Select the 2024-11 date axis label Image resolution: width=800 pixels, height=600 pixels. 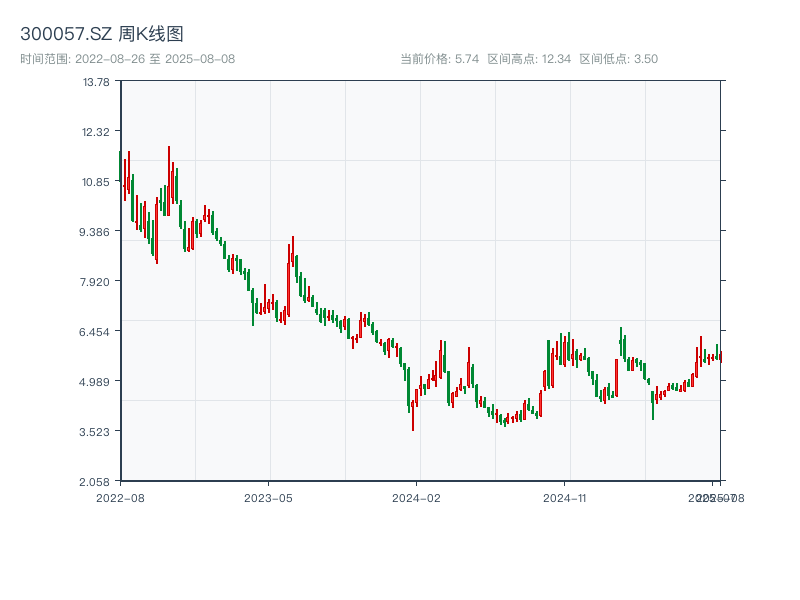click(x=566, y=497)
